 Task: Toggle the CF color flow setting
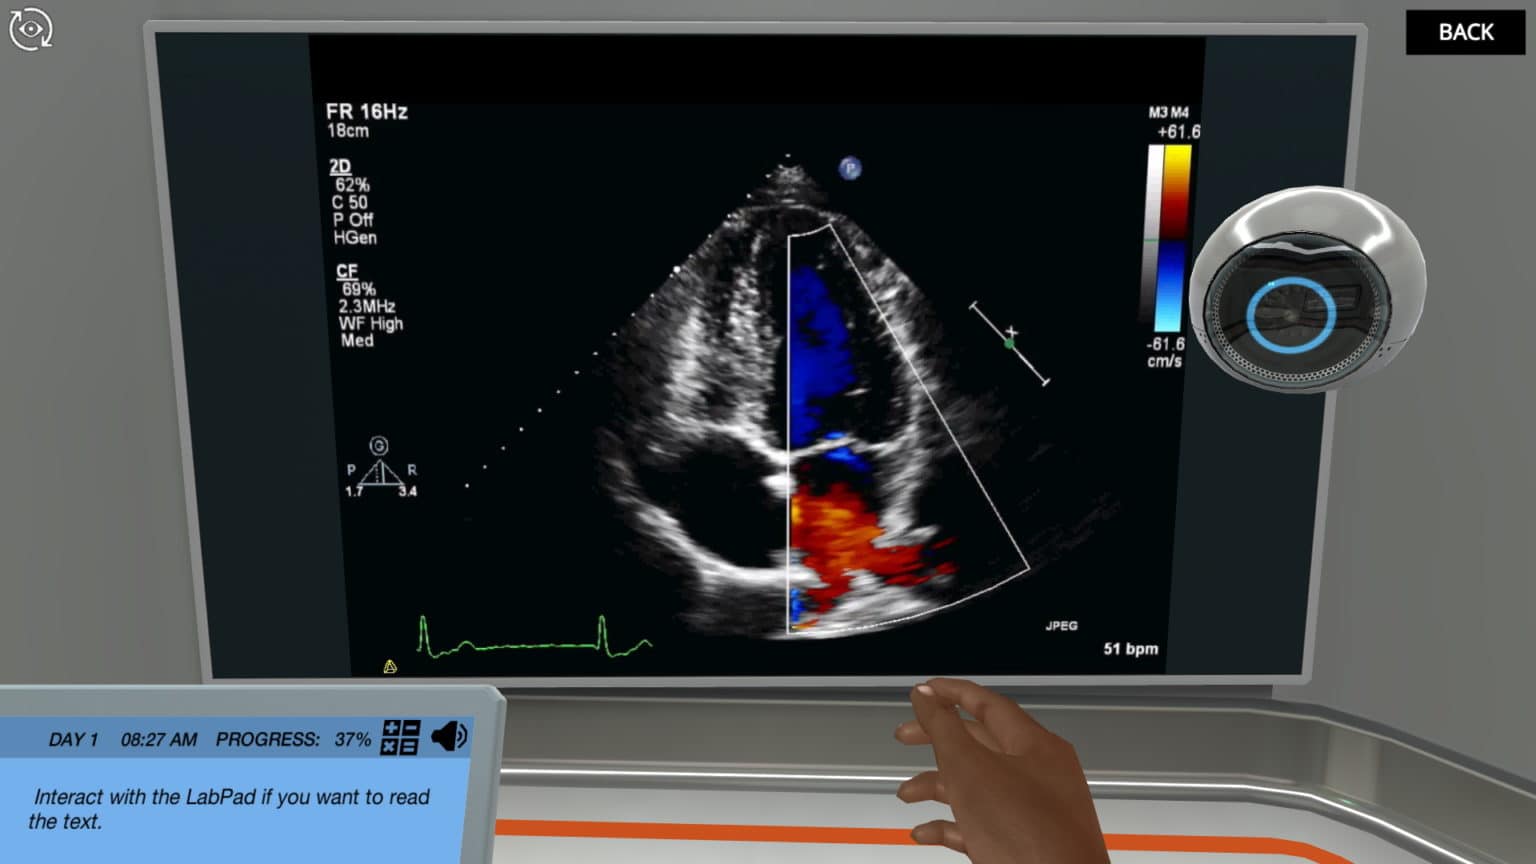345,271
